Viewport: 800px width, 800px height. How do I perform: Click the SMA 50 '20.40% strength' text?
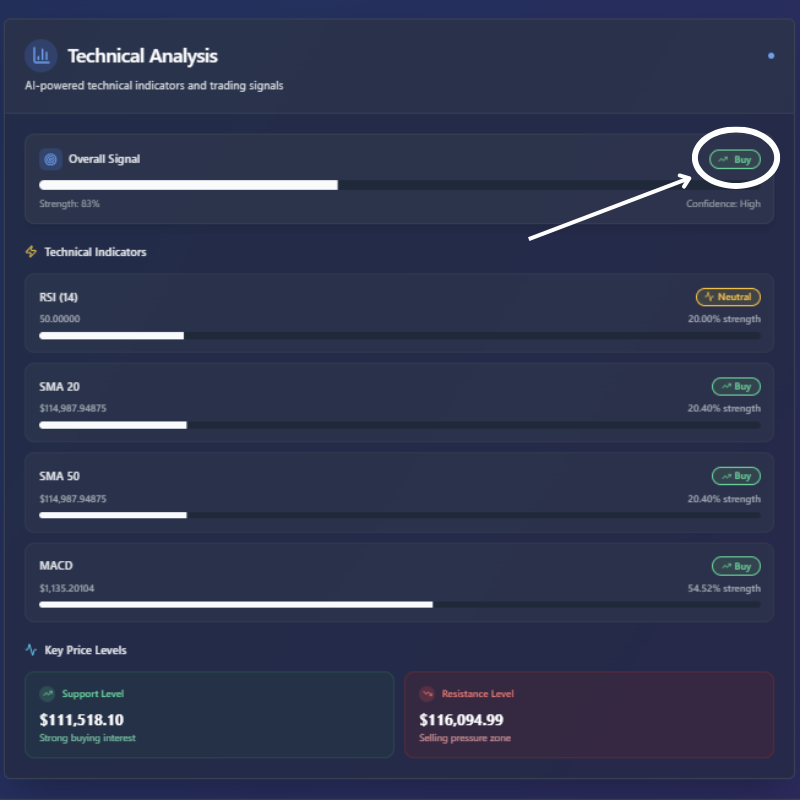point(724,498)
